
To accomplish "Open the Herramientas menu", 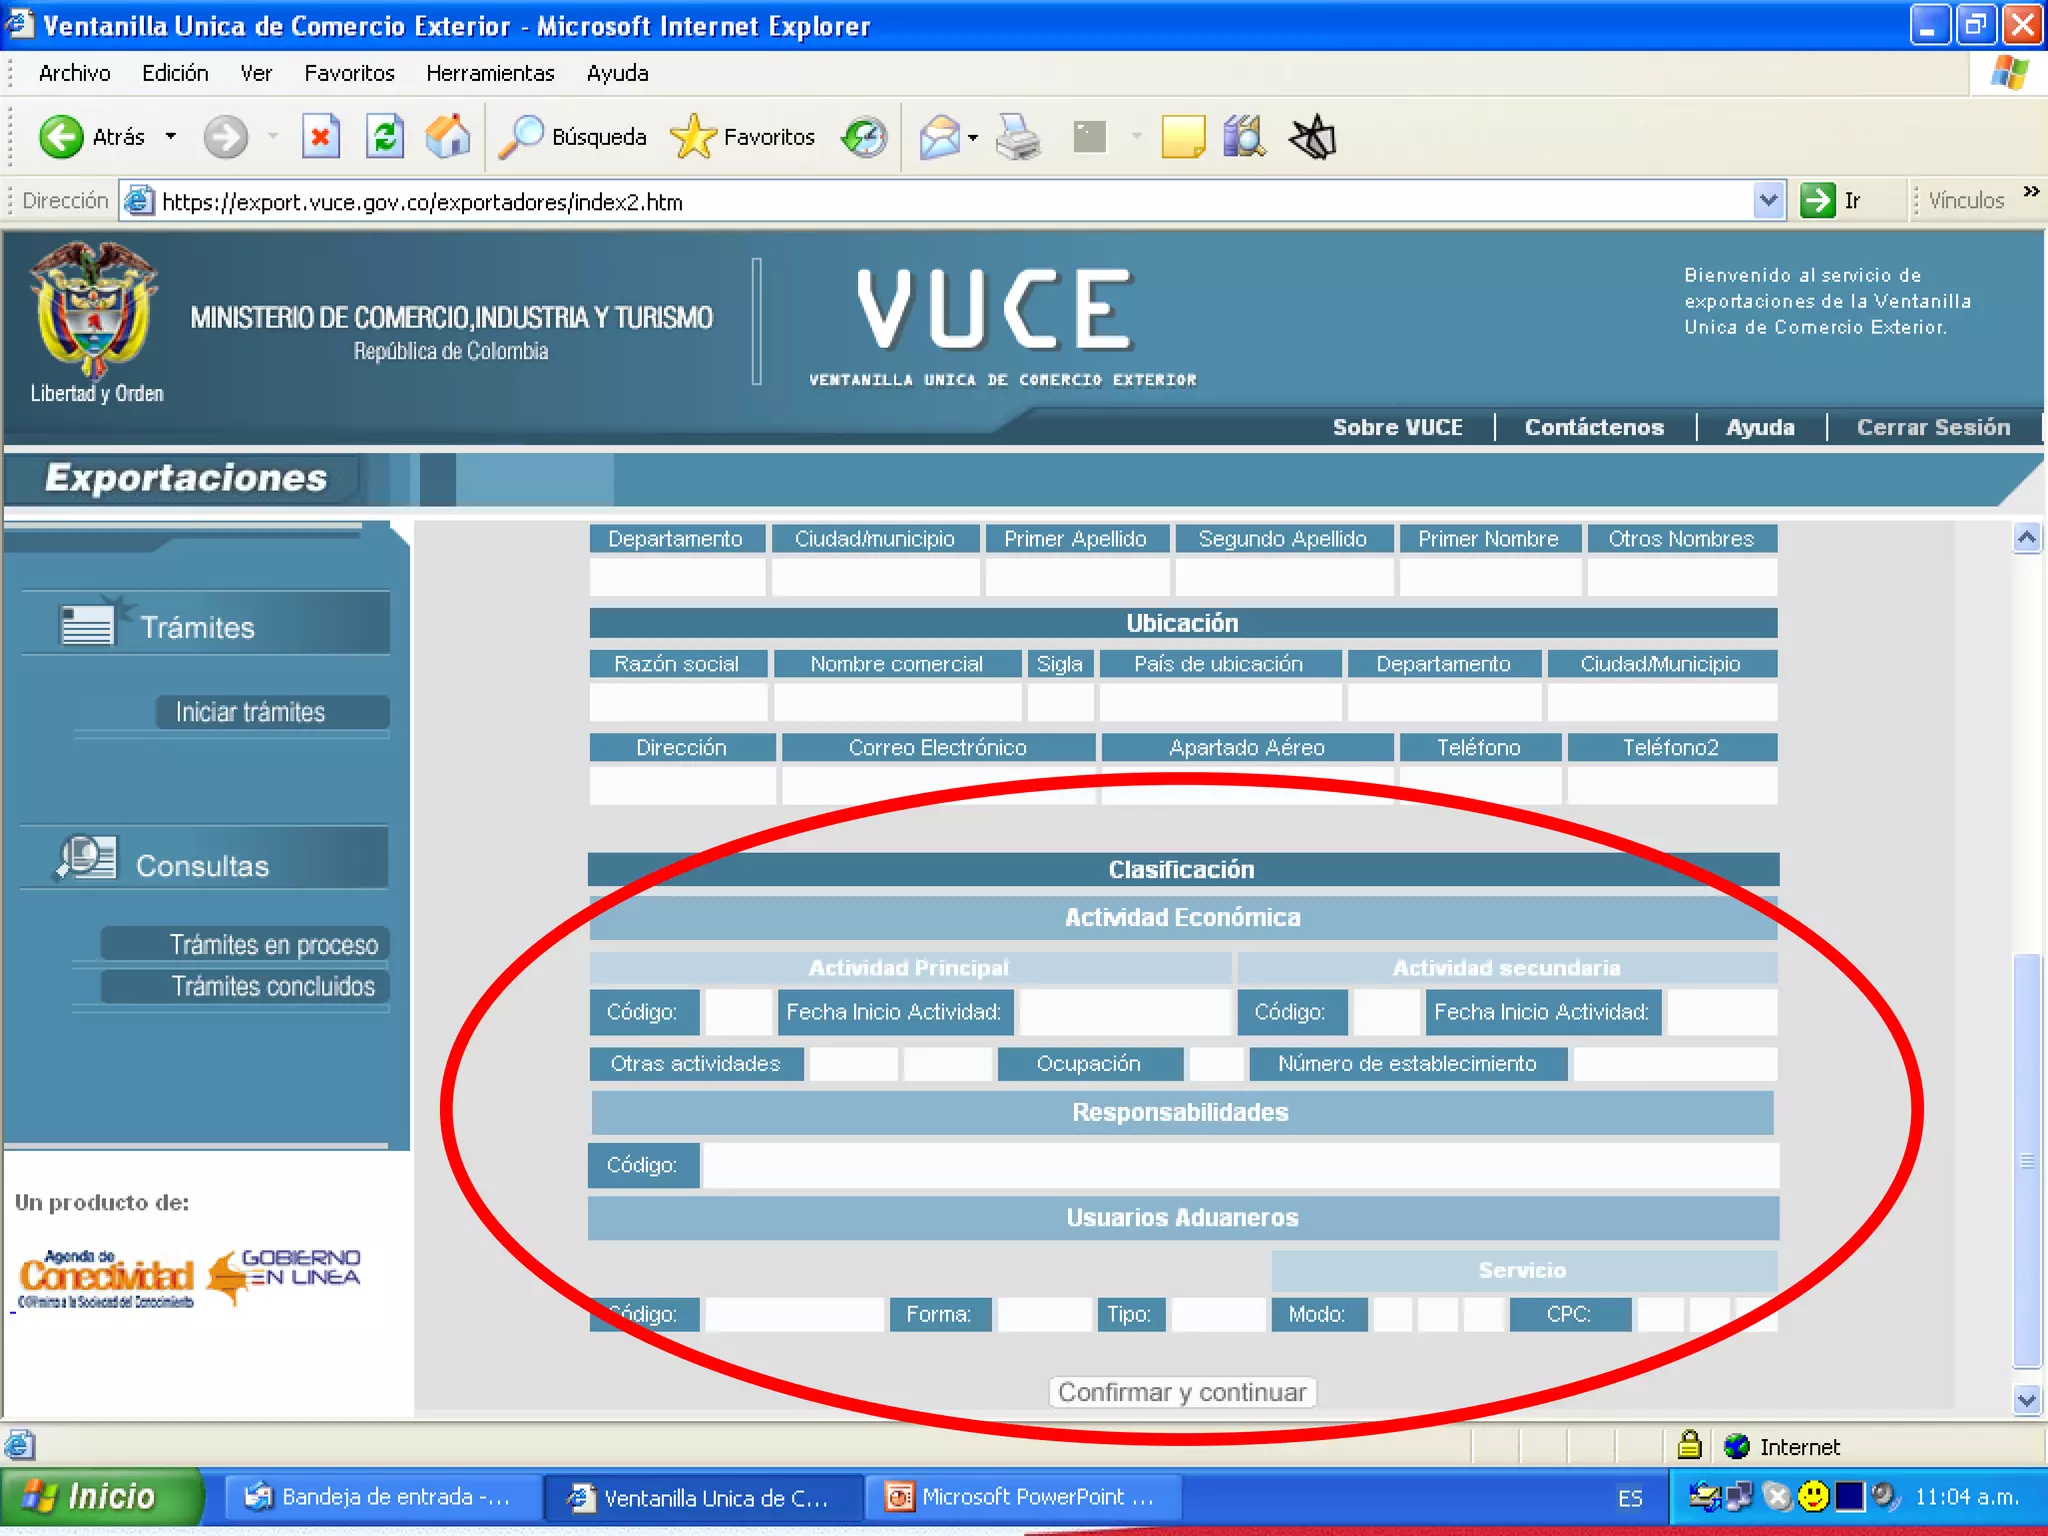I will click(x=489, y=73).
